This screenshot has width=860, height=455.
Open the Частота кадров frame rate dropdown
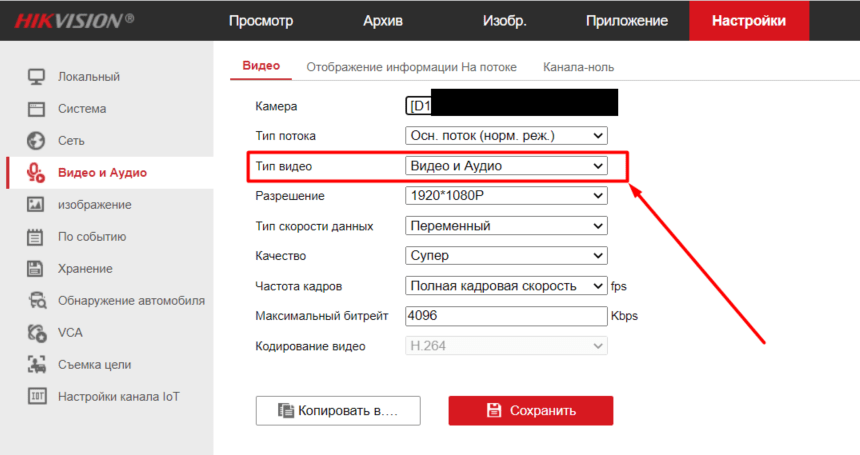click(x=505, y=286)
